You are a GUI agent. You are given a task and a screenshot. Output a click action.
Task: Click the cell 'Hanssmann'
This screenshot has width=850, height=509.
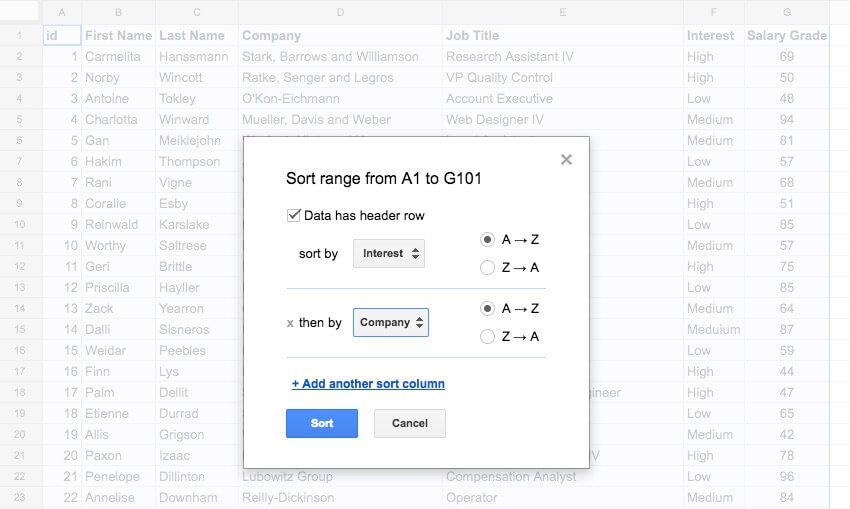[x=197, y=56]
